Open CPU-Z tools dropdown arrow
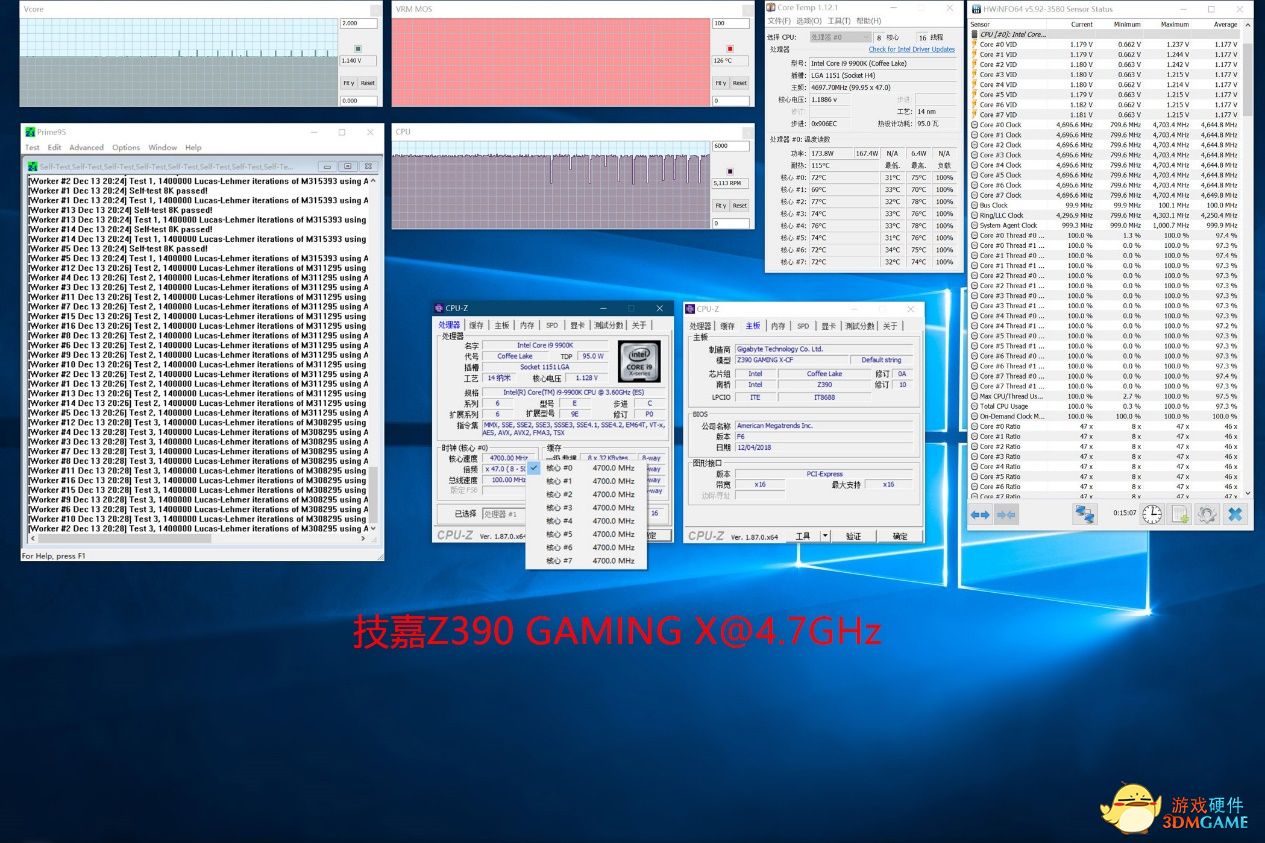1265x843 pixels. click(825, 536)
